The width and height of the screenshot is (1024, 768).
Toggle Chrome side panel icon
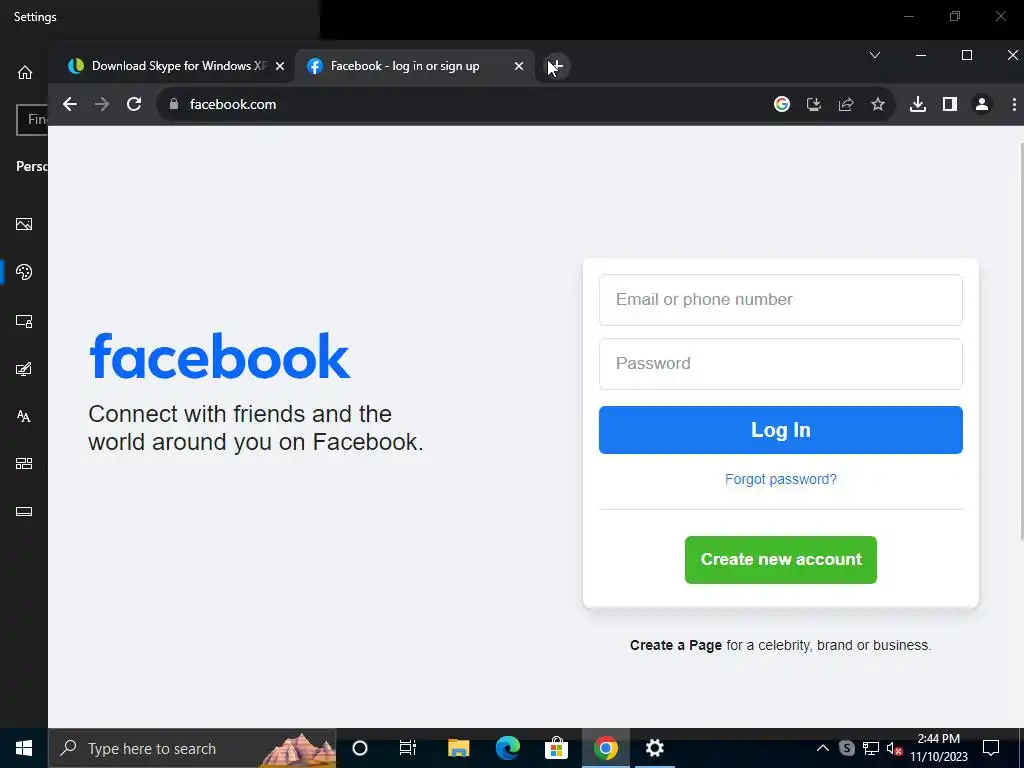(950, 104)
